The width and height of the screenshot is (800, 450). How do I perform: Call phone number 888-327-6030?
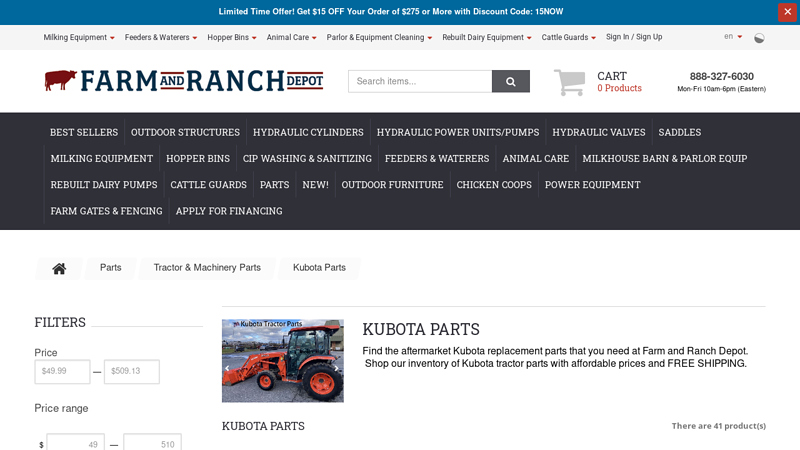click(x=721, y=77)
